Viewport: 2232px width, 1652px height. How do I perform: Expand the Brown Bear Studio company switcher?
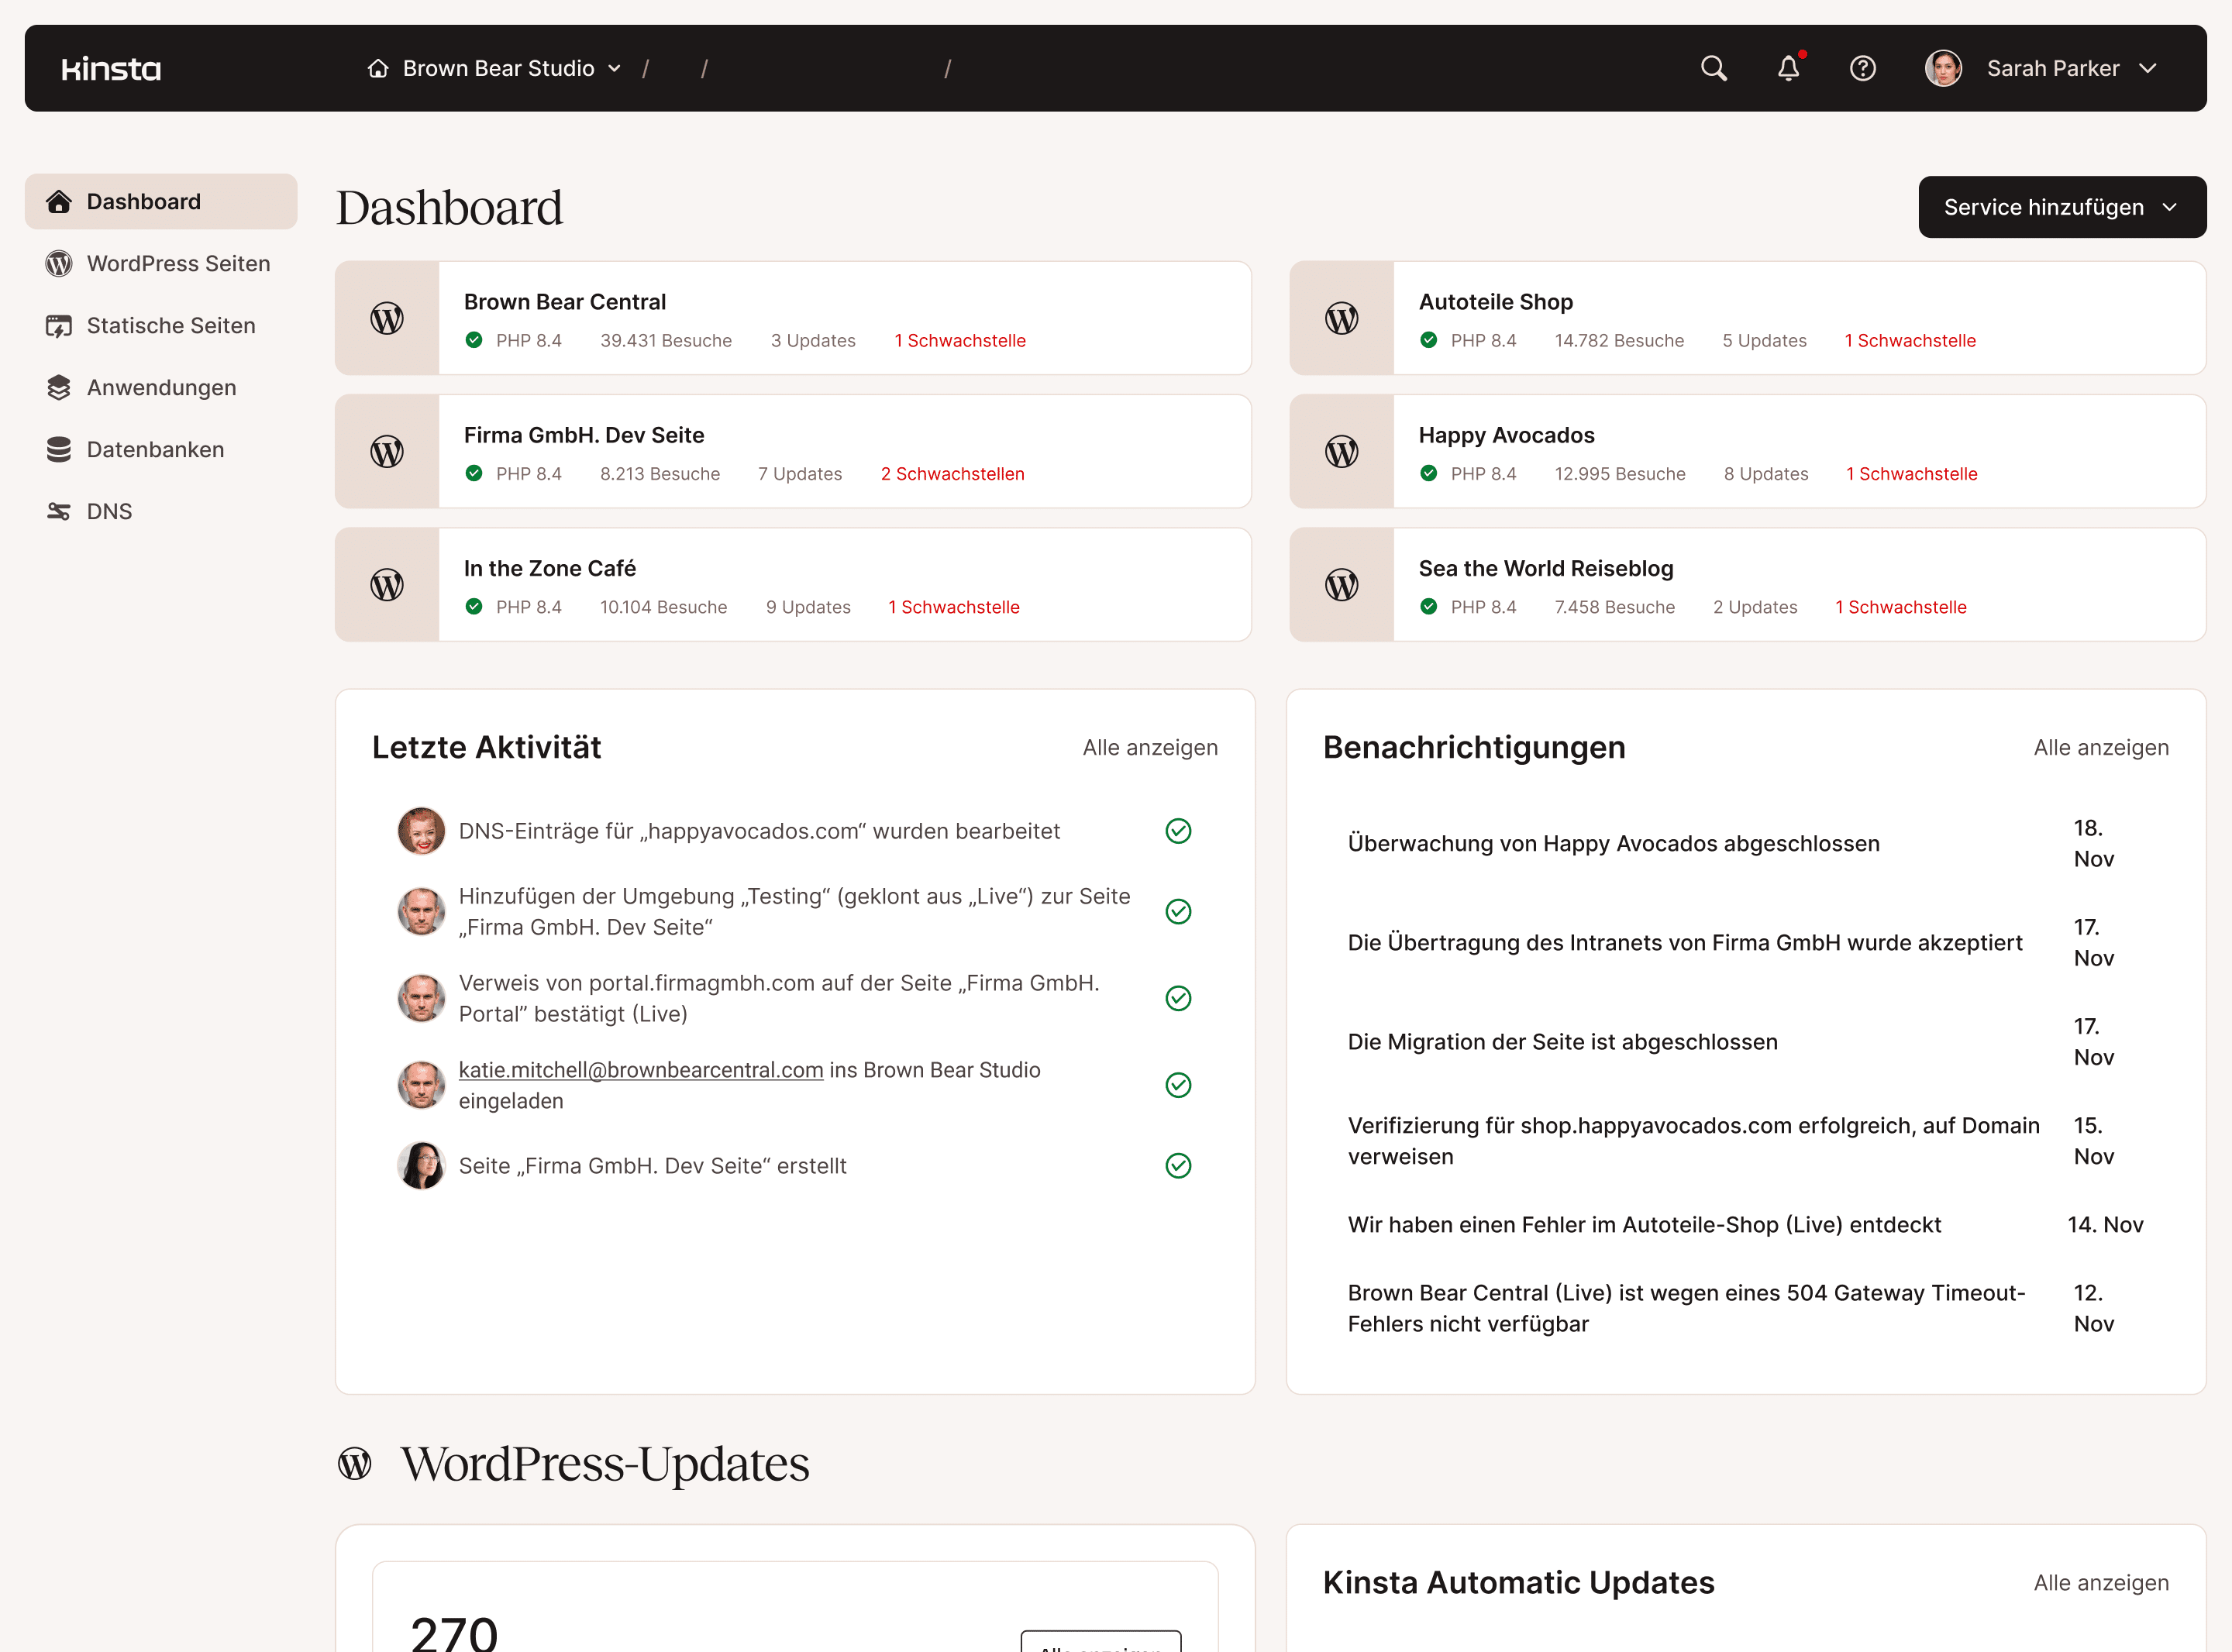click(614, 68)
